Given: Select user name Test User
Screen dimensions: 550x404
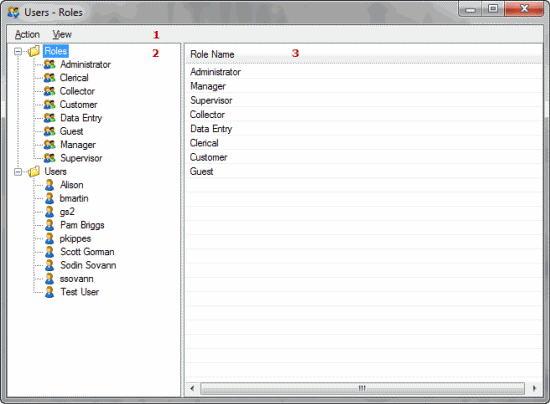Looking at the screenshot, I should pos(80,292).
